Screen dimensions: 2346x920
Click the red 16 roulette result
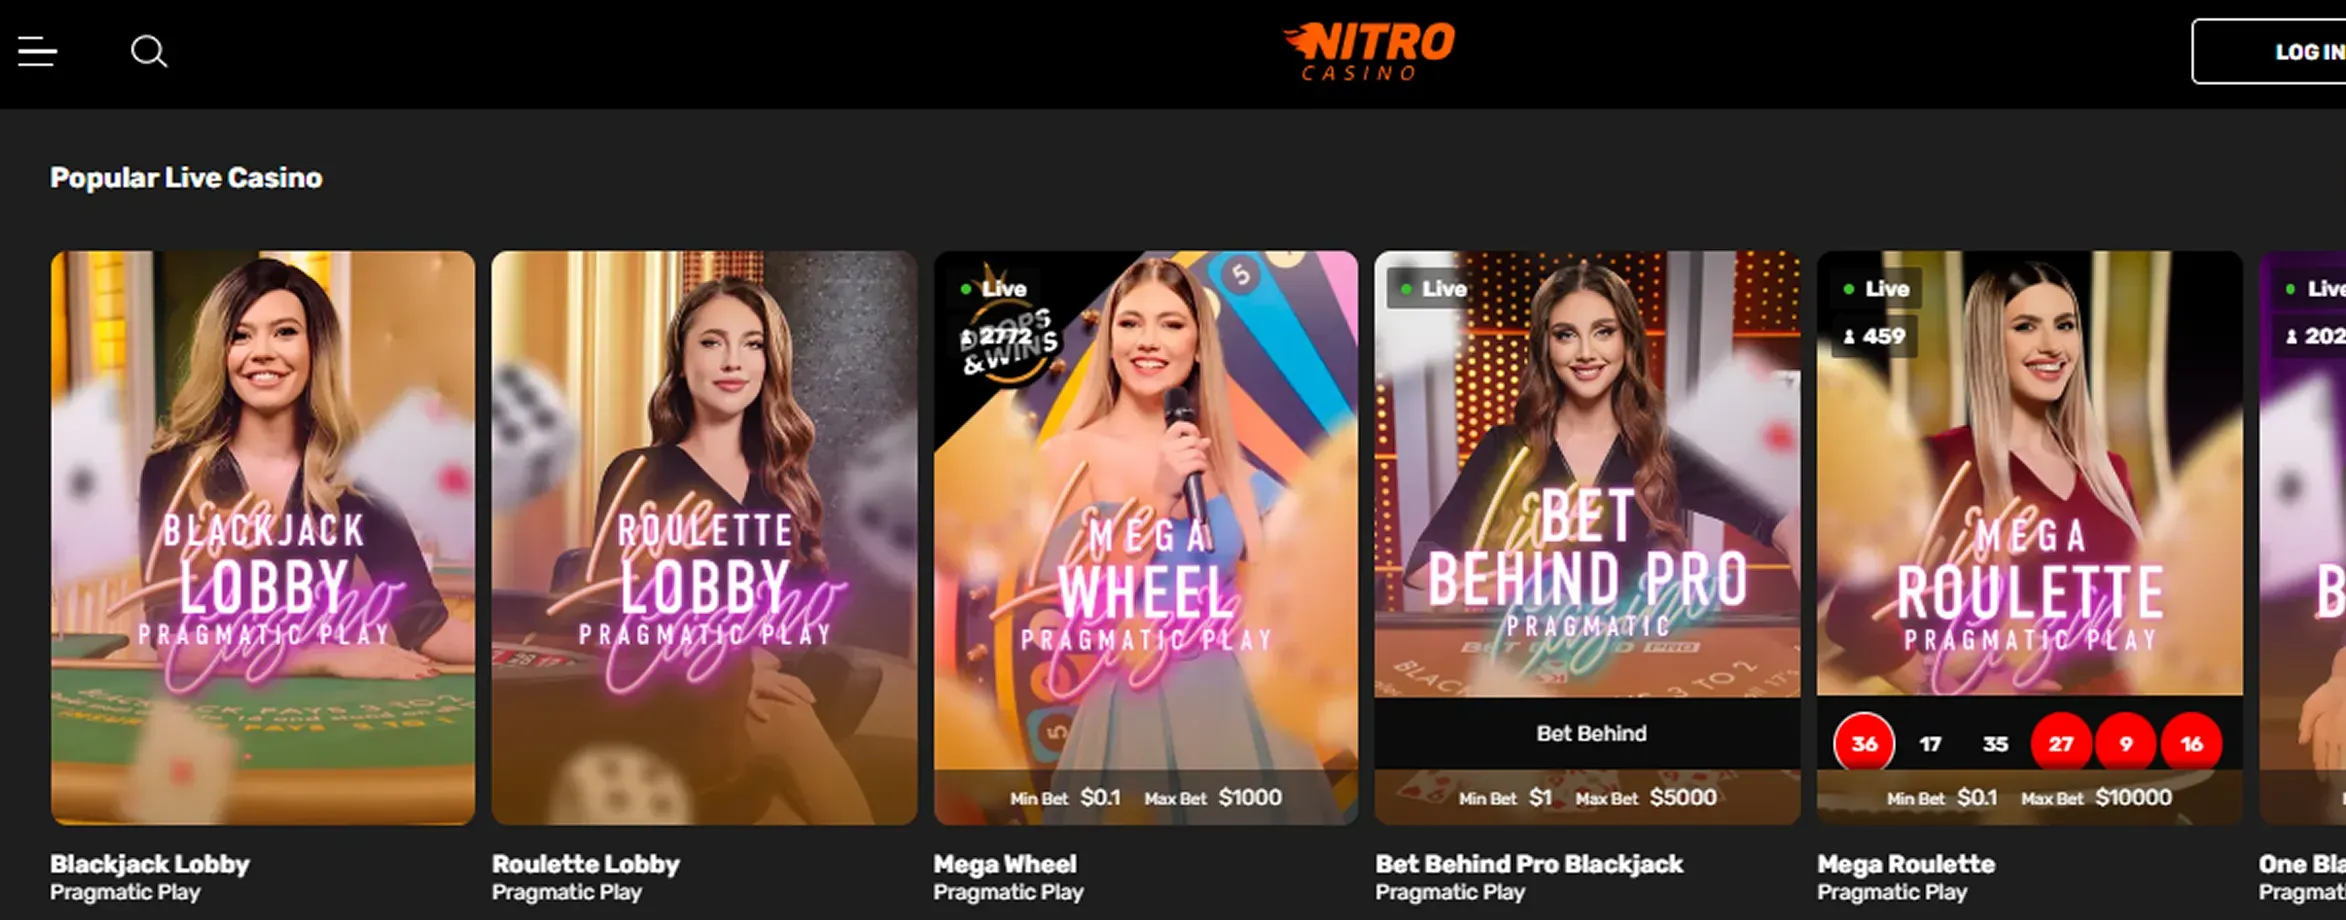(2191, 744)
